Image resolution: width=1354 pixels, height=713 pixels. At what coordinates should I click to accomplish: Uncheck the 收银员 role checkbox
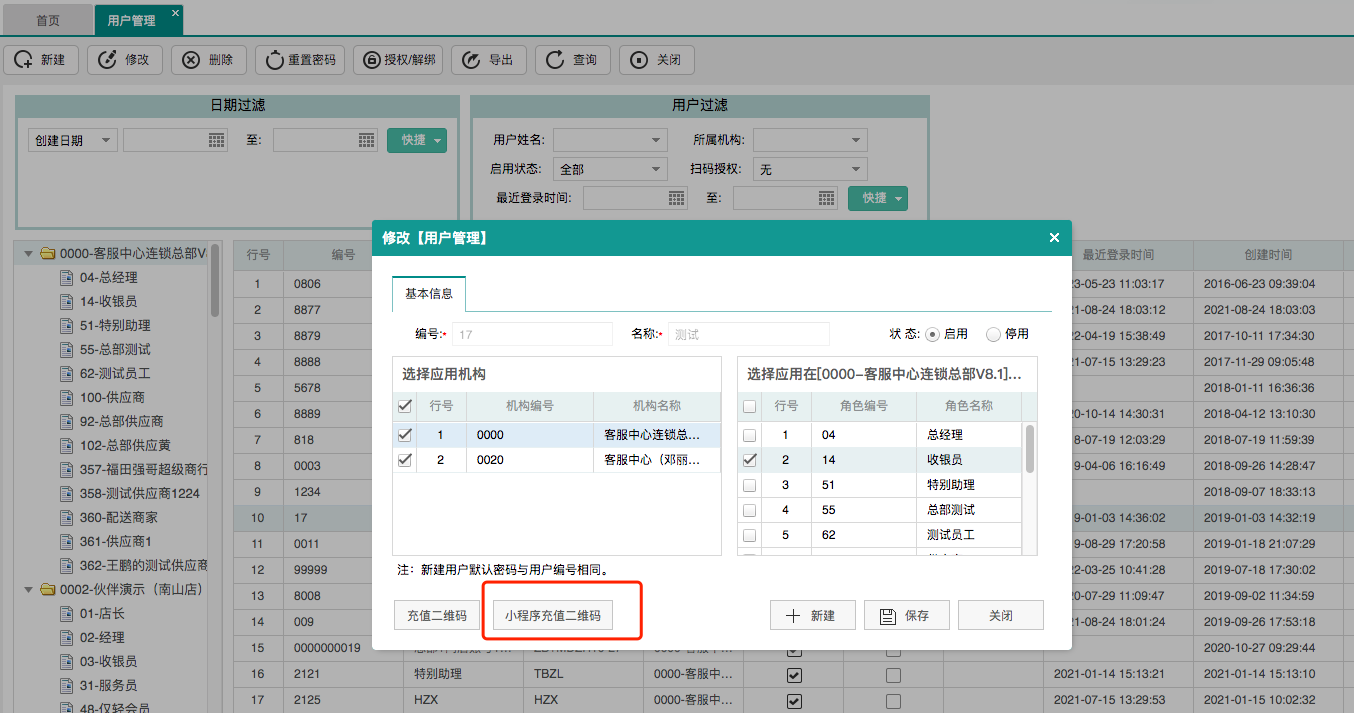coord(750,460)
